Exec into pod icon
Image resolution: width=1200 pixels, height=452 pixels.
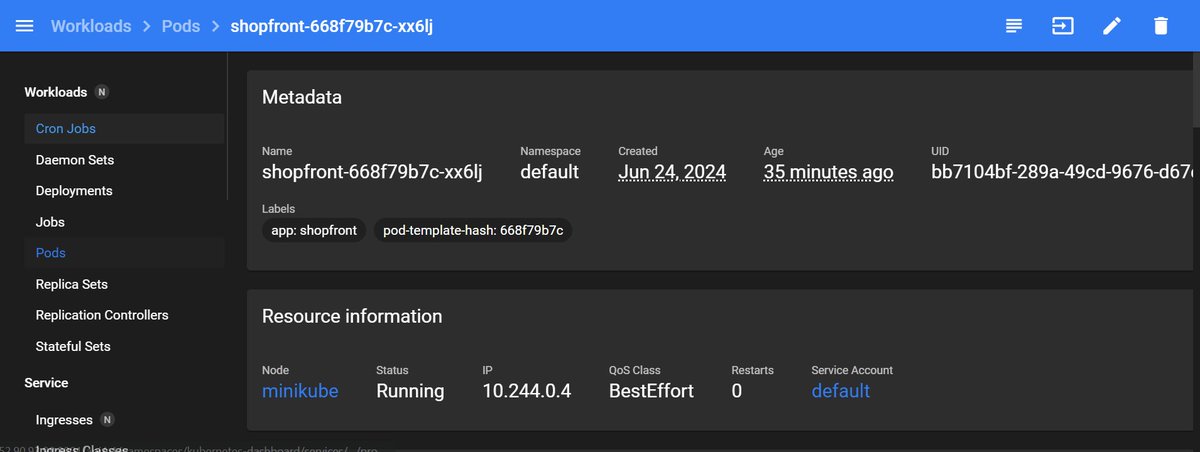click(x=1062, y=26)
